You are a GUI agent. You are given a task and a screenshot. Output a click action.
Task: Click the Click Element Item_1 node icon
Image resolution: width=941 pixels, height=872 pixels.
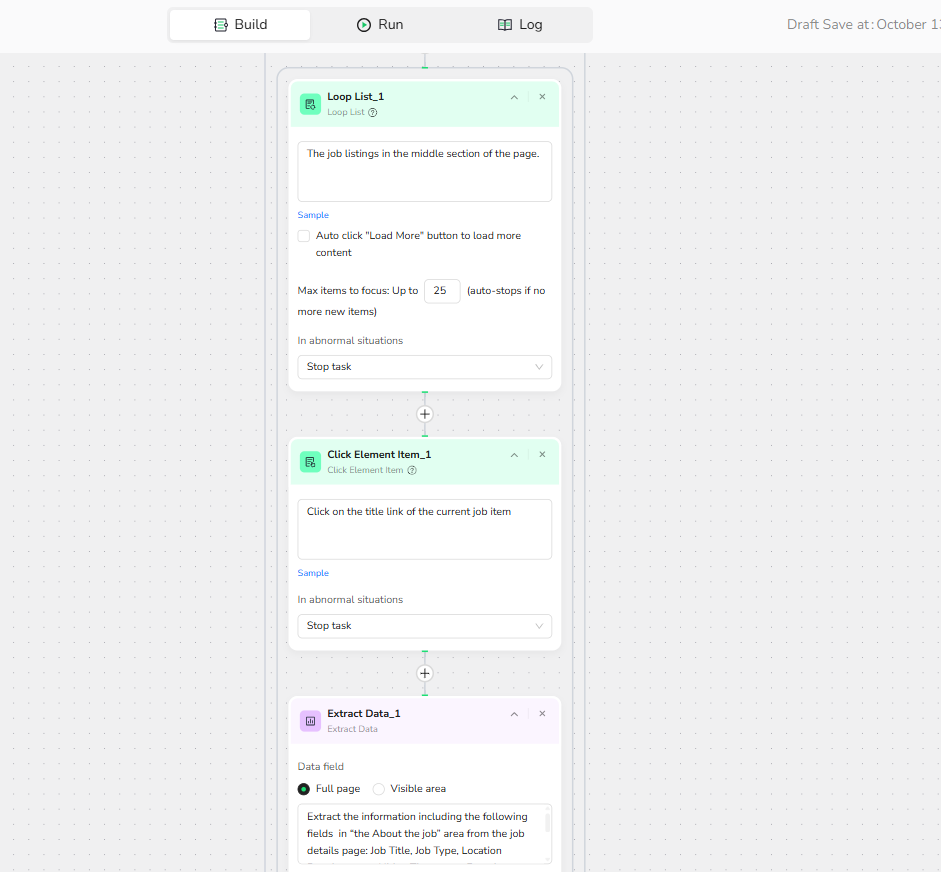(310, 462)
